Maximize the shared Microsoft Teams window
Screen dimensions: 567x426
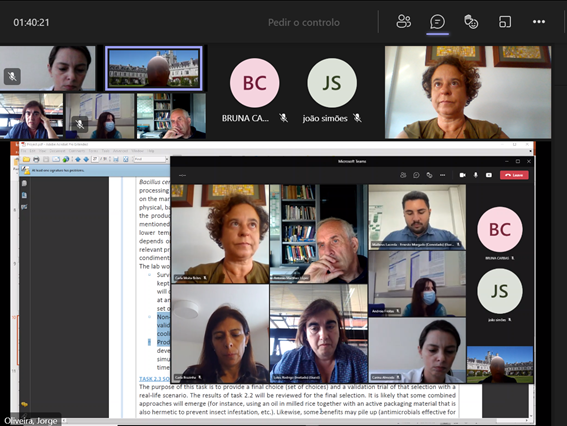(x=518, y=161)
